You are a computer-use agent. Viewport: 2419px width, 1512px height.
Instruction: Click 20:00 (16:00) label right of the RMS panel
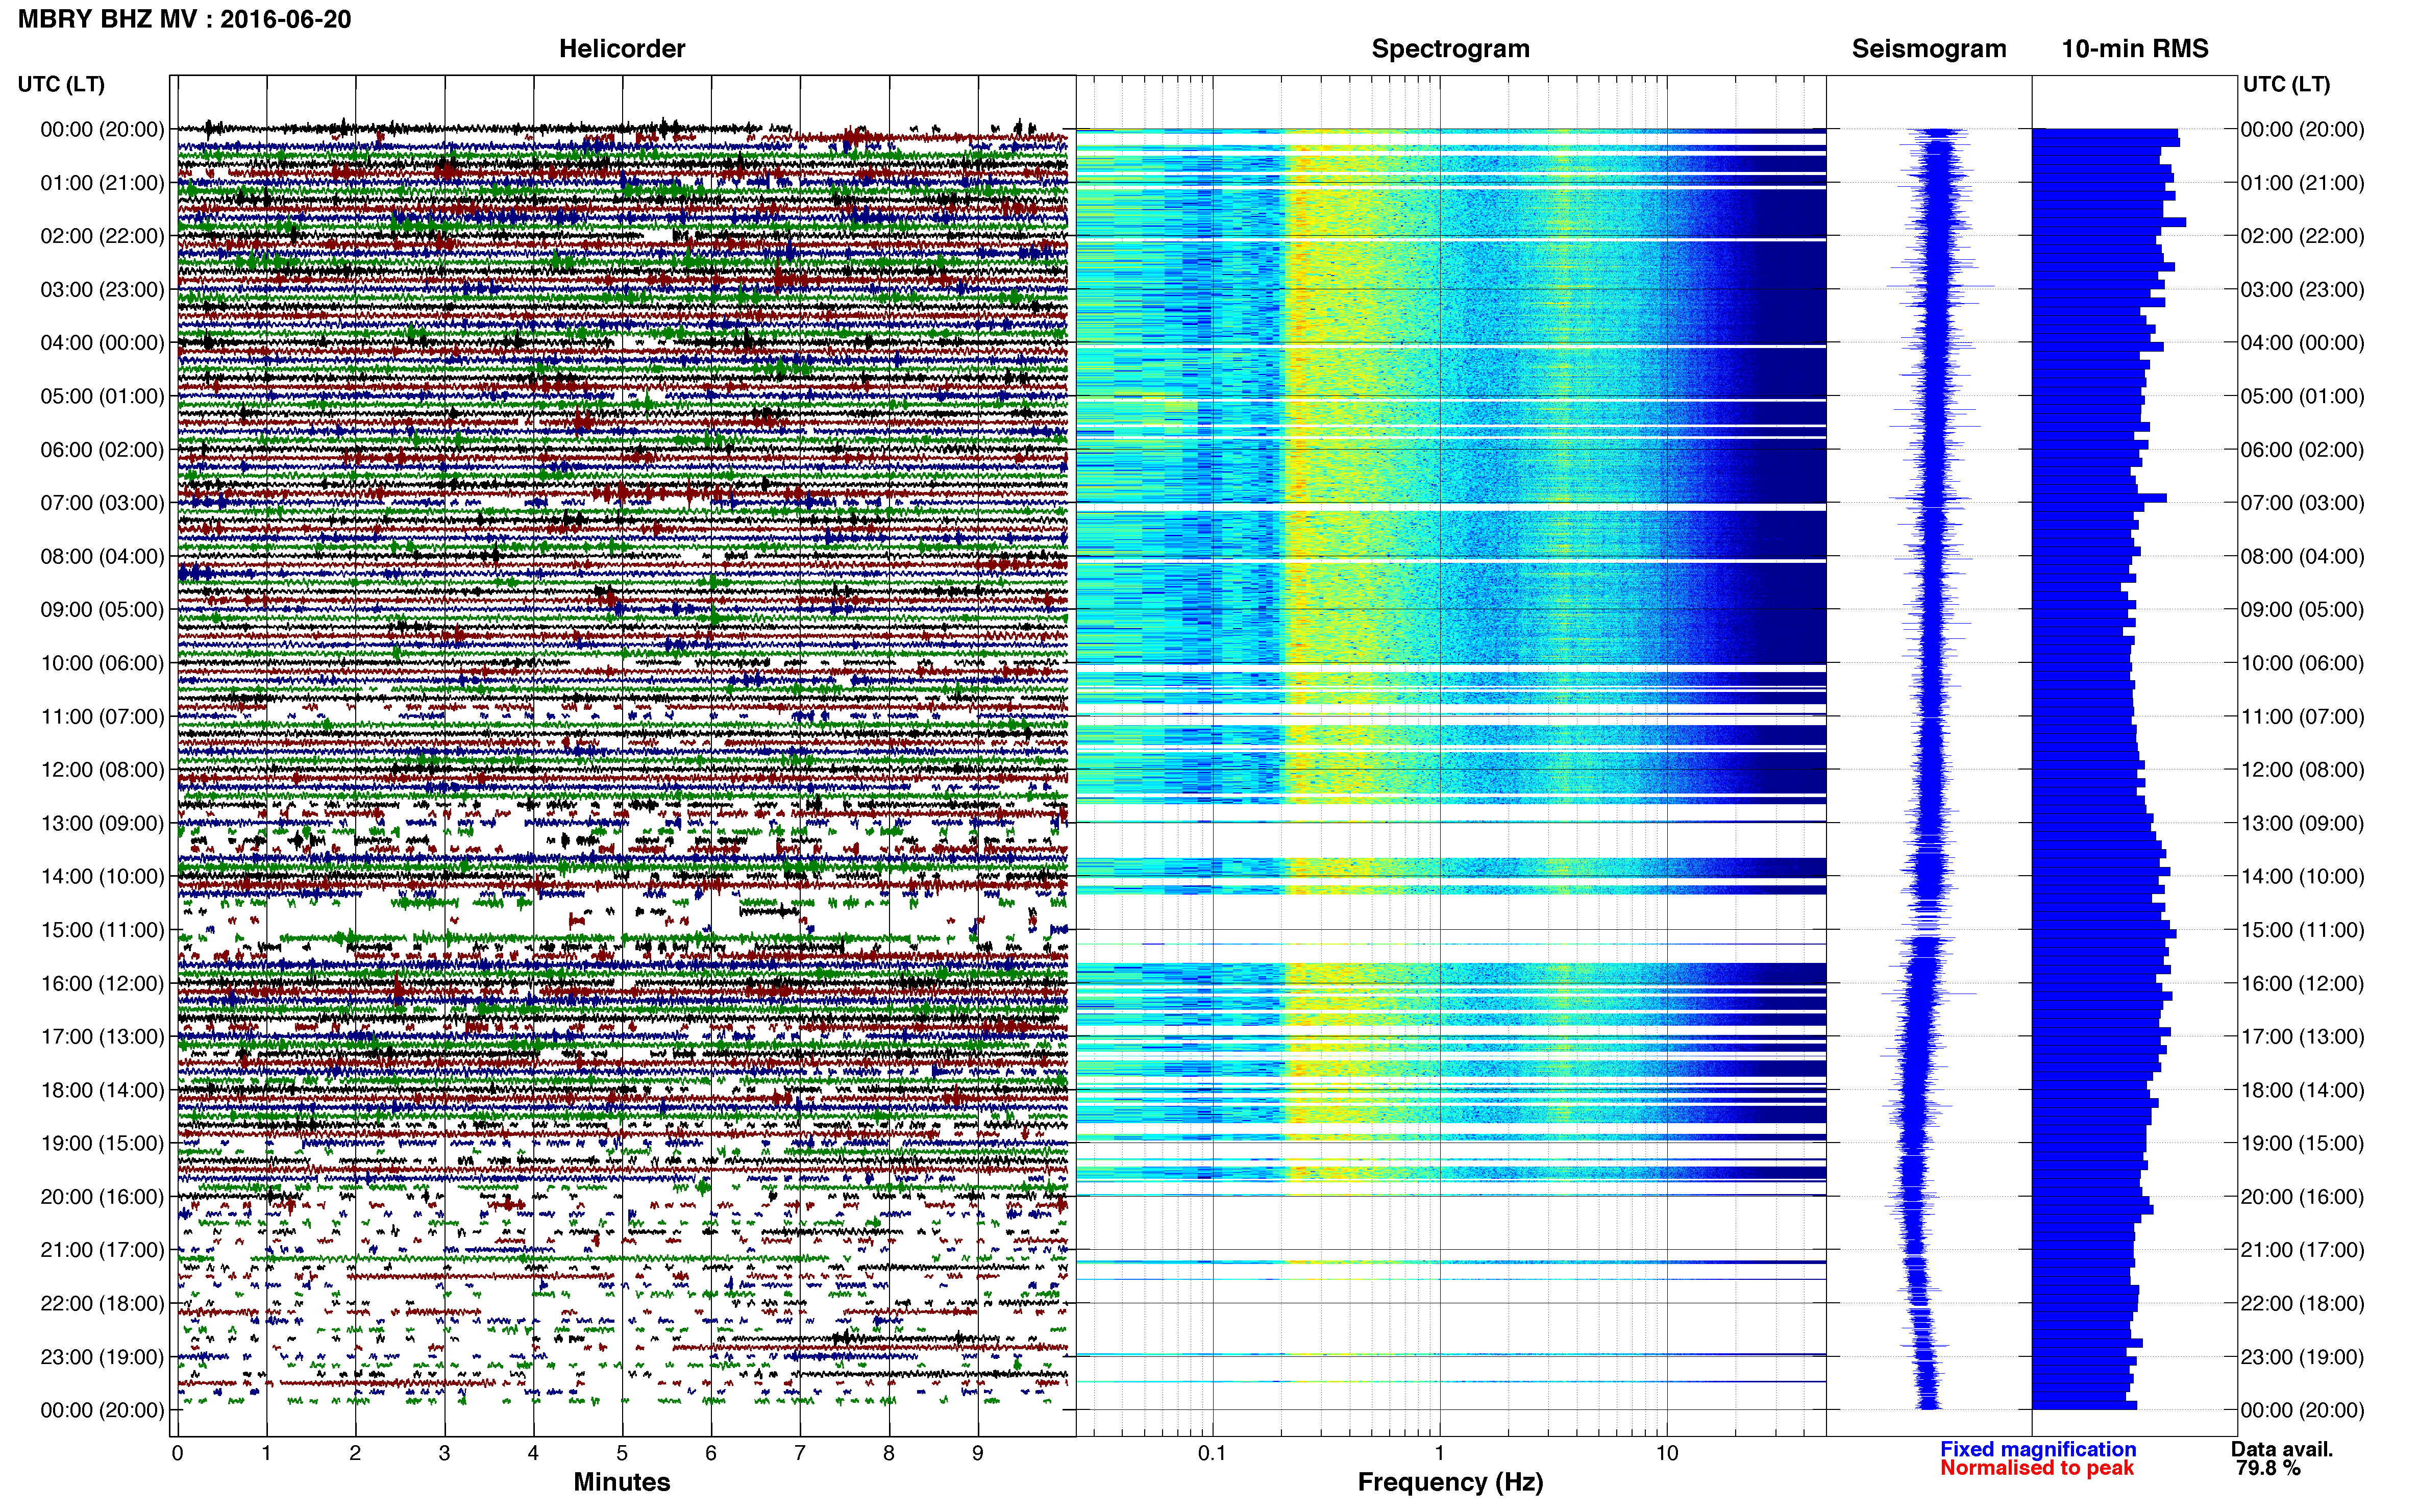pos(2303,1196)
